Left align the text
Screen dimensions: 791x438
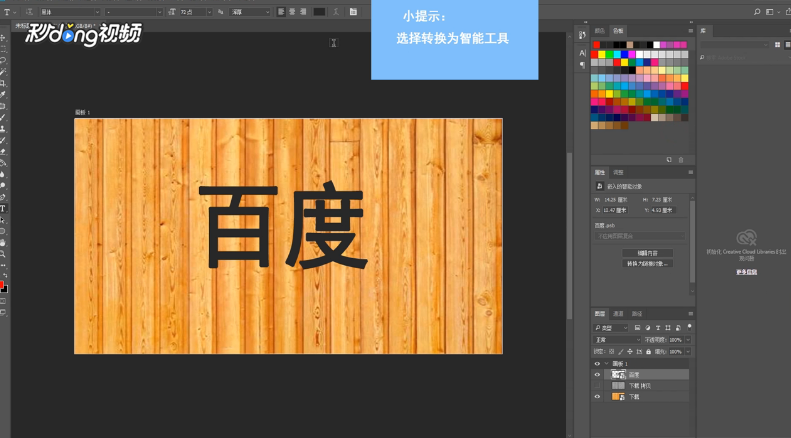[x=281, y=12]
